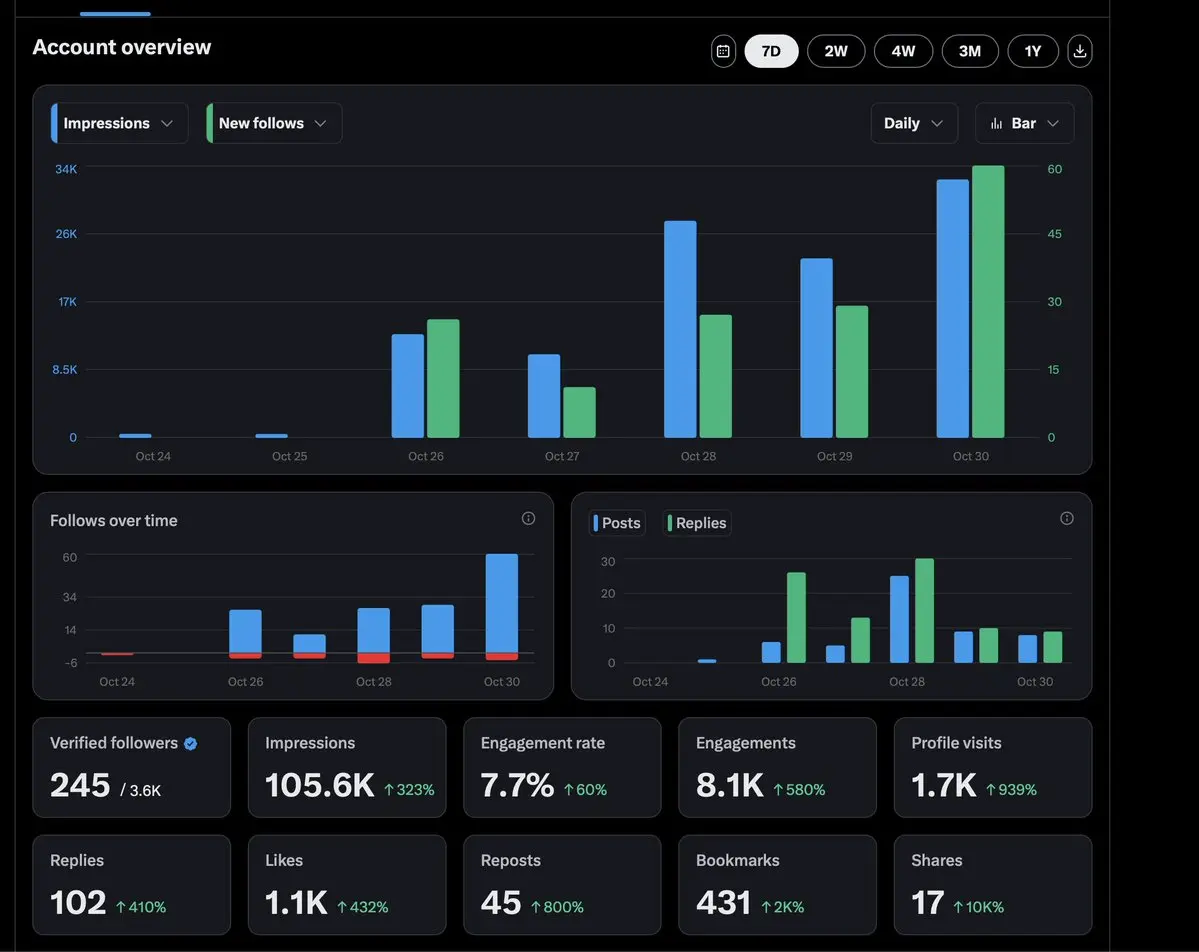Click the Bookmarks 431 stat card
Image resolution: width=1199 pixels, height=952 pixels.
[777, 884]
